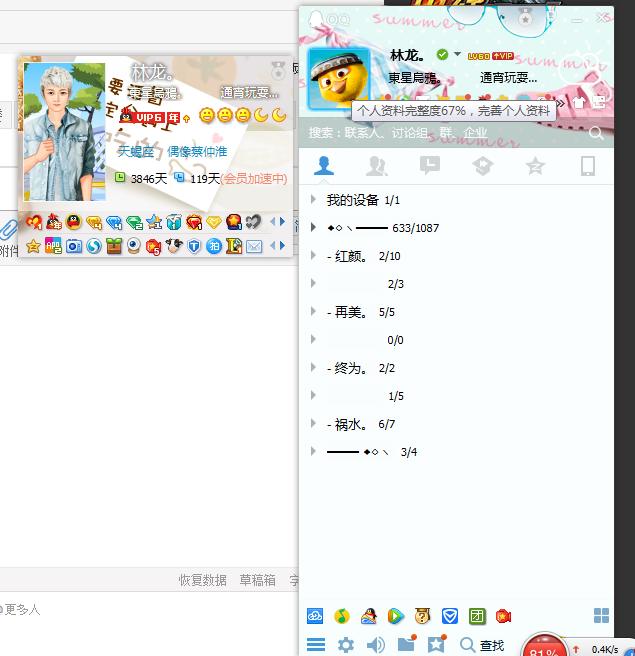Click right arrow of top badge row

283,222
